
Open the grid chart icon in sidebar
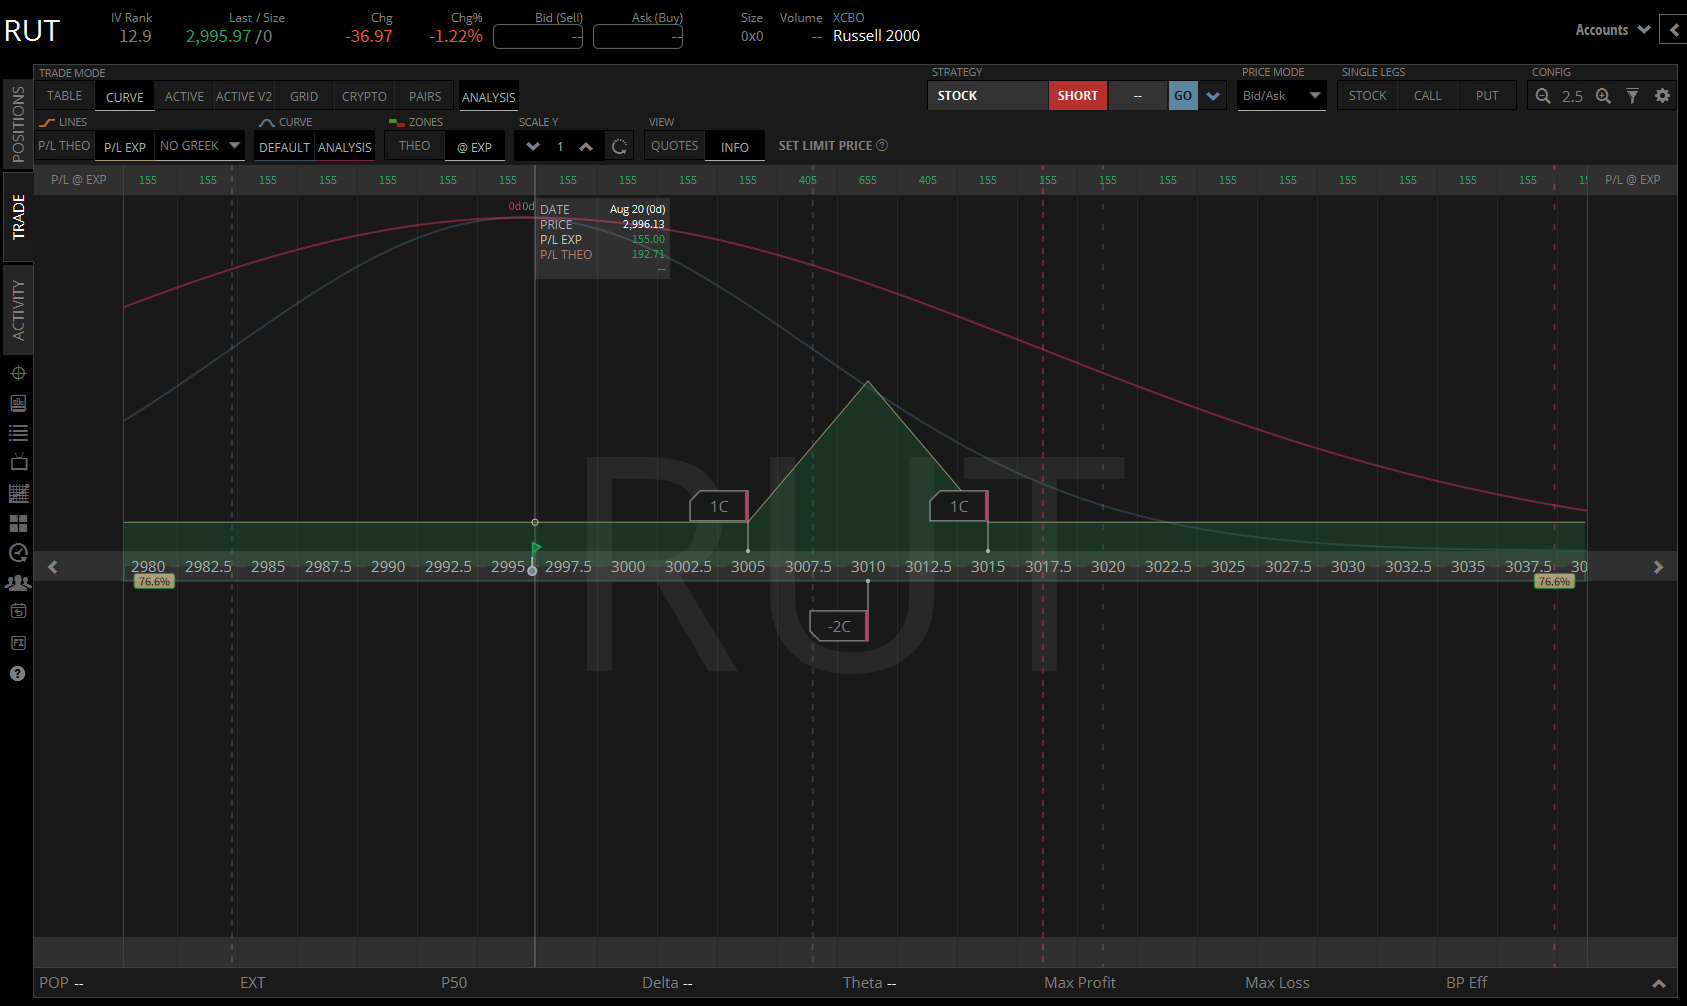pos(18,493)
